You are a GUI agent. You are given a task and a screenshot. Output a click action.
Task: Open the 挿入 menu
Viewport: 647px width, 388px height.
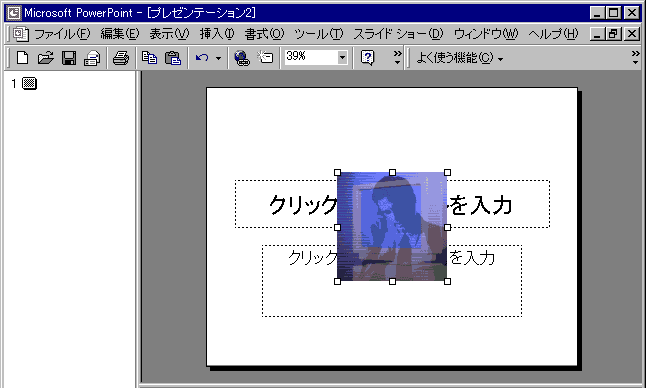217,34
